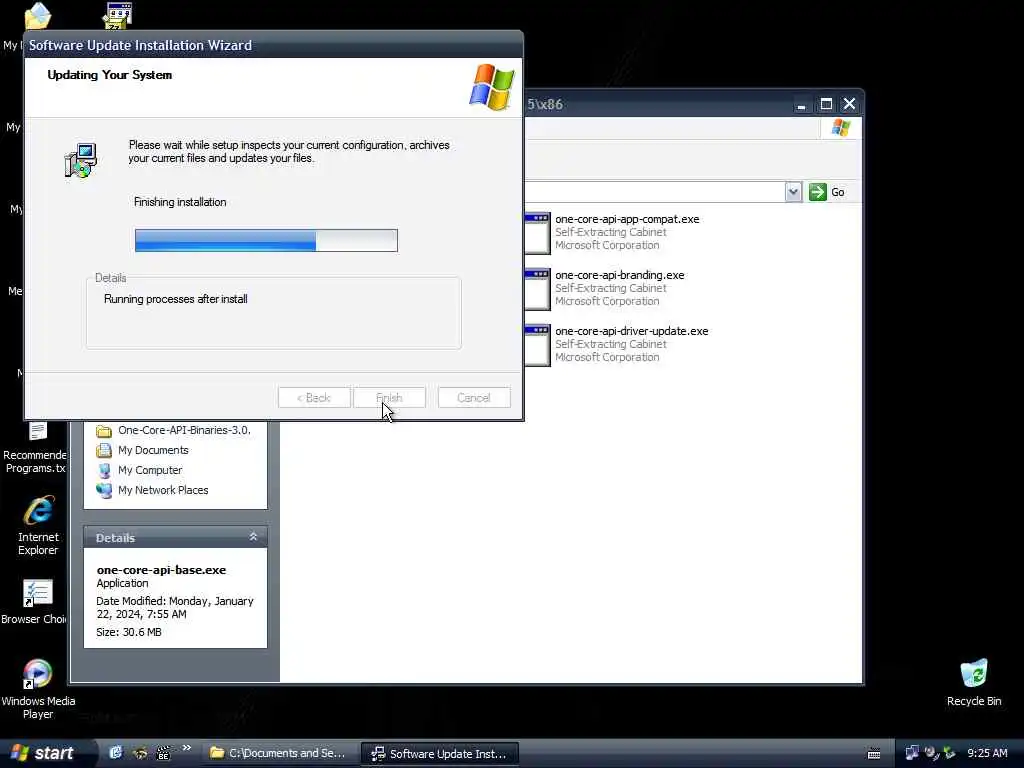Click the My Documents folder icon in the sidebar
The image size is (1024, 768).
pyautogui.click(x=104, y=451)
